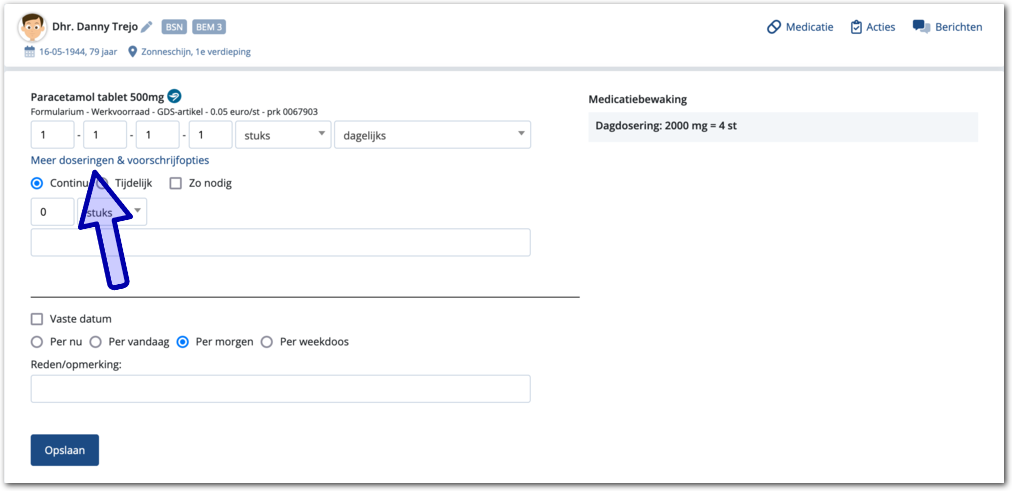Viewport: 1012px width, 491px height.
Task: Tick the Vaste datum checkbox
Action: tap(37, 319)
